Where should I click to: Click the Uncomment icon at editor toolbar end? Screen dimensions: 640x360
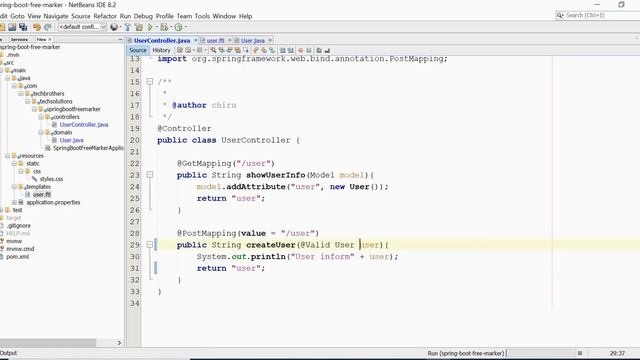click(x=327, y=50)
